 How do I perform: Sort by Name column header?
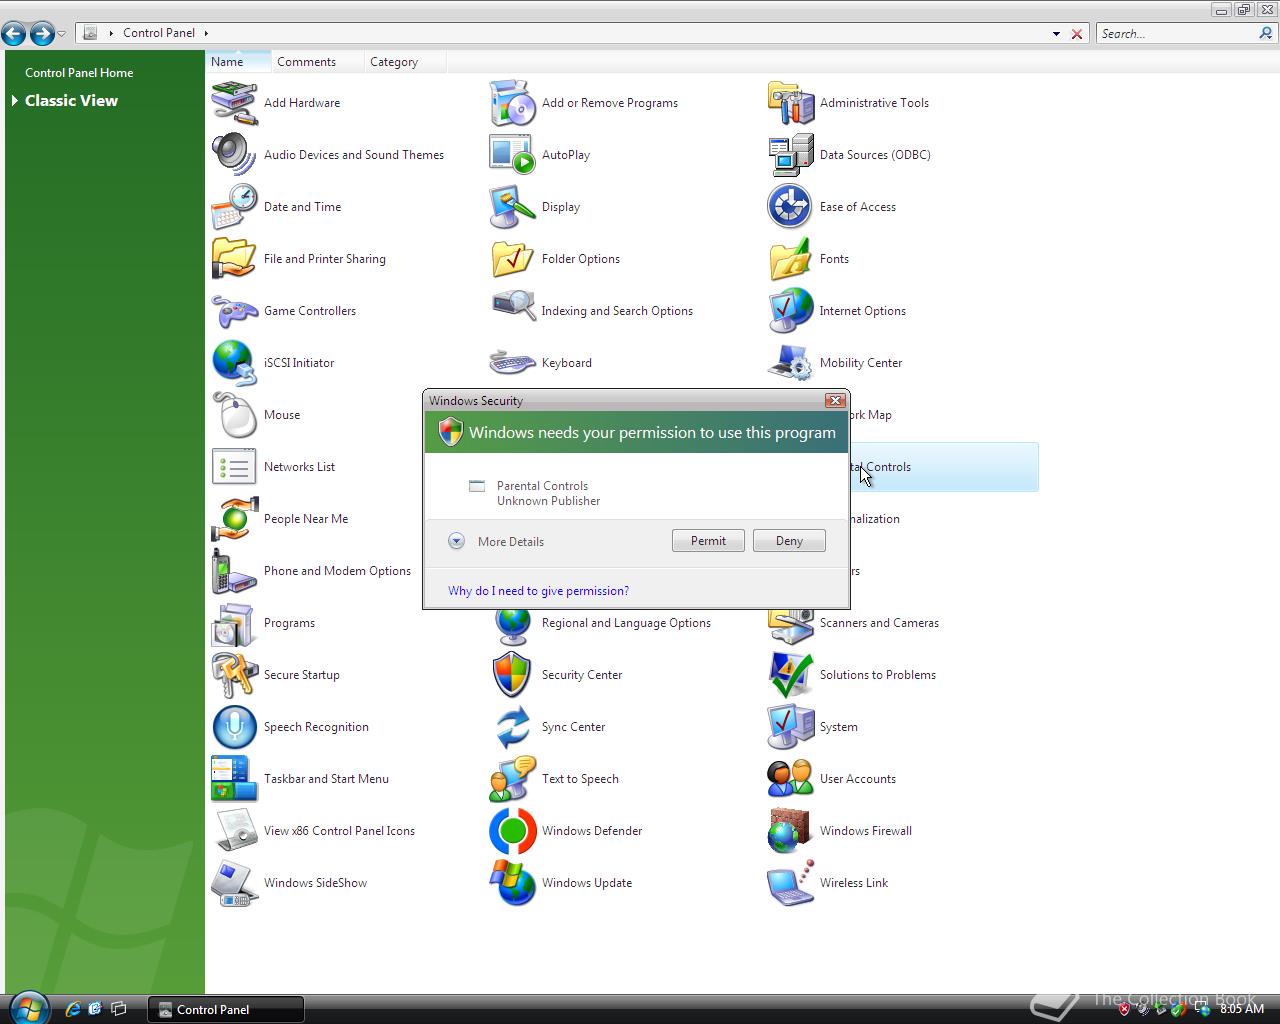coord(238,61)
